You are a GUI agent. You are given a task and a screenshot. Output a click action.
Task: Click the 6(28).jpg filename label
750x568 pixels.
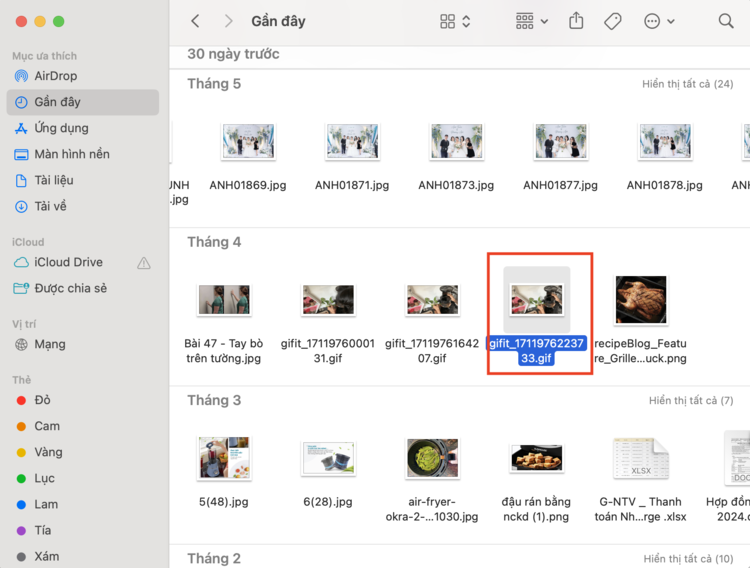point(328,502)
